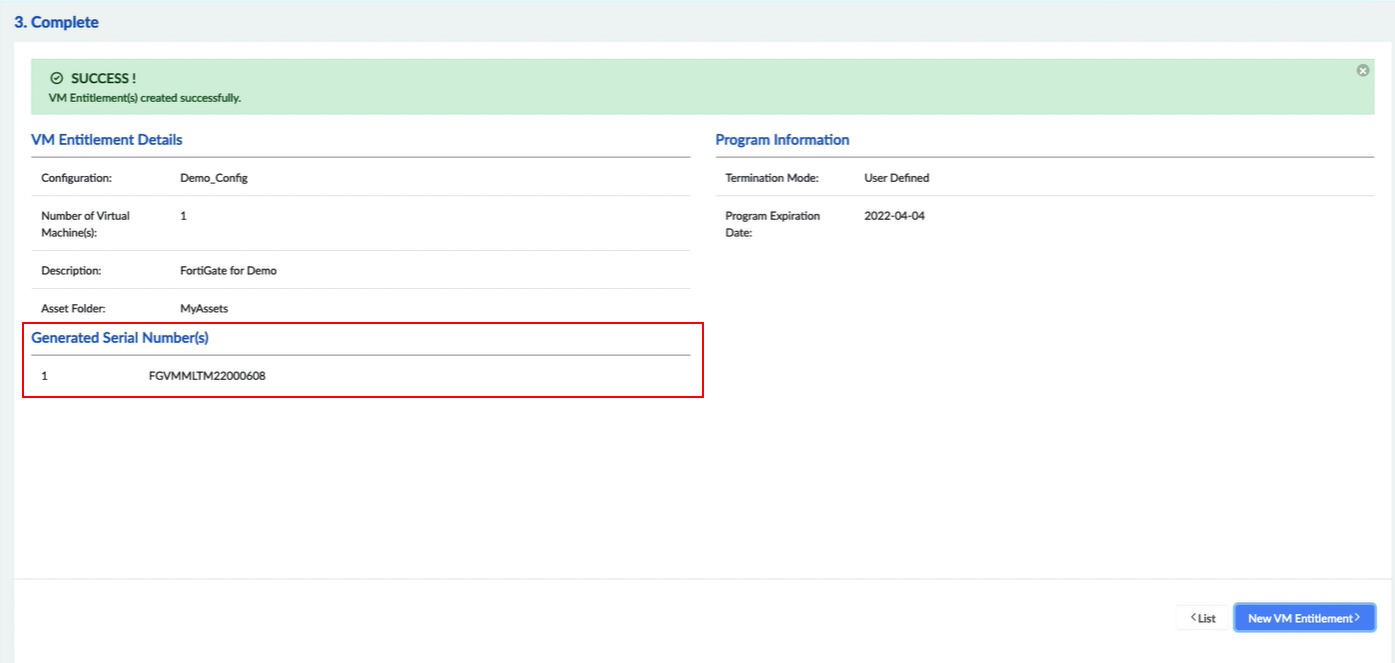Click the chevron on New VM Entitlement button

[1356, 617]
